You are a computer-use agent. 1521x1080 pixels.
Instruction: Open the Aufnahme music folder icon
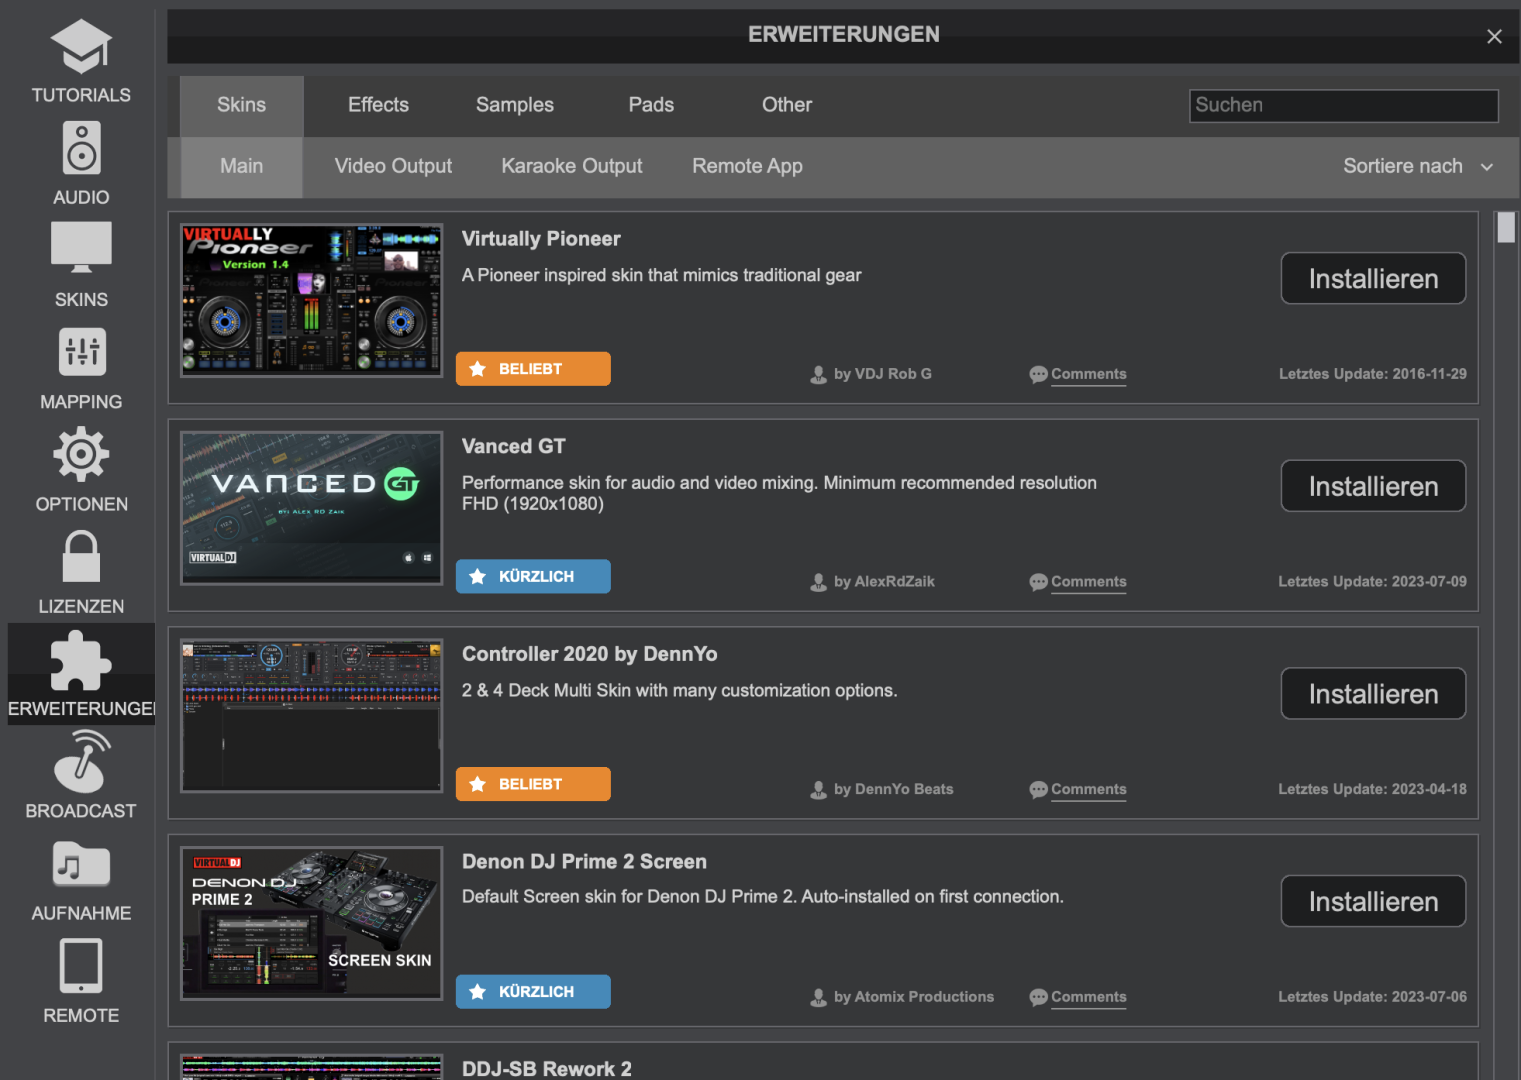(81, 864)
